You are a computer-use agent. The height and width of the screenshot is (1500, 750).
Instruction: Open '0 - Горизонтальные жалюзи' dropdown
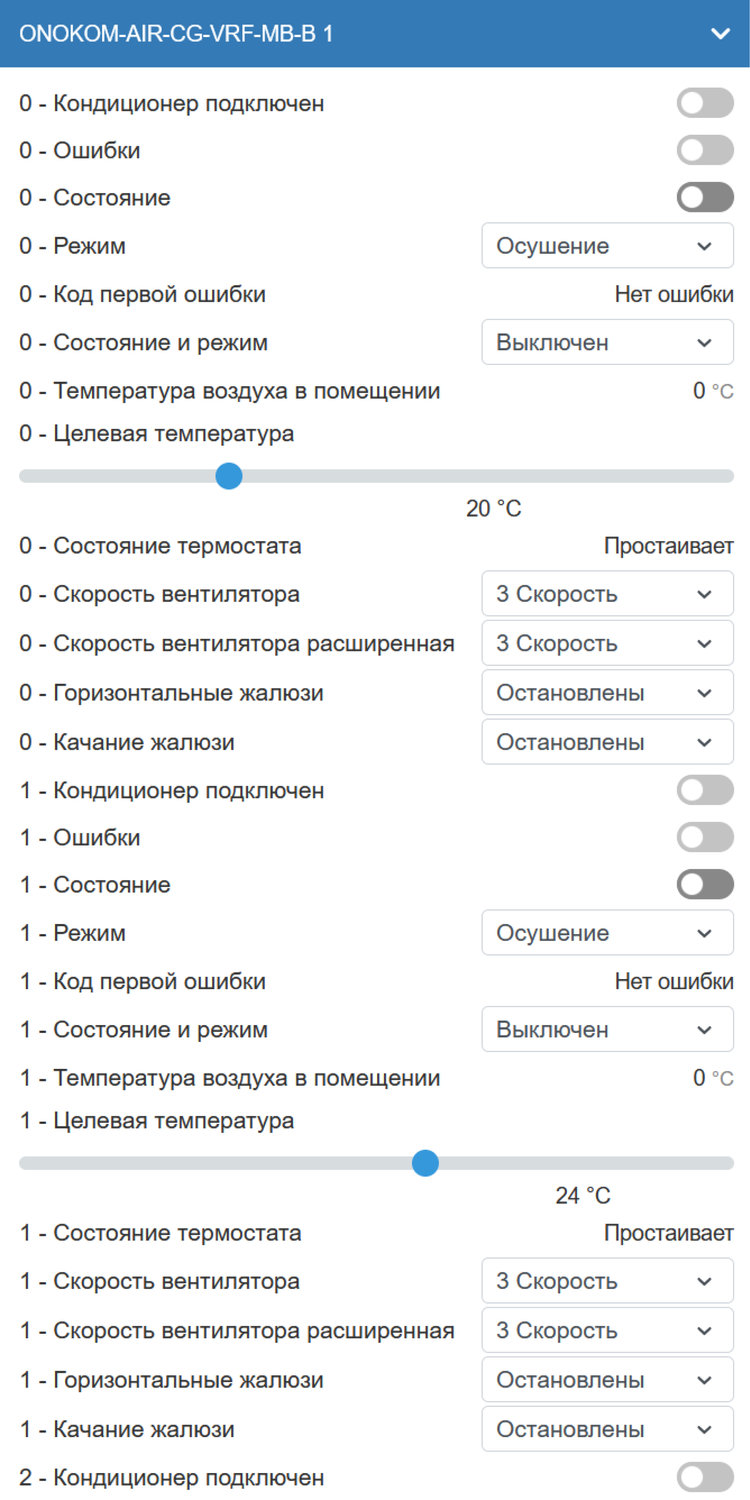coord(607,692)
